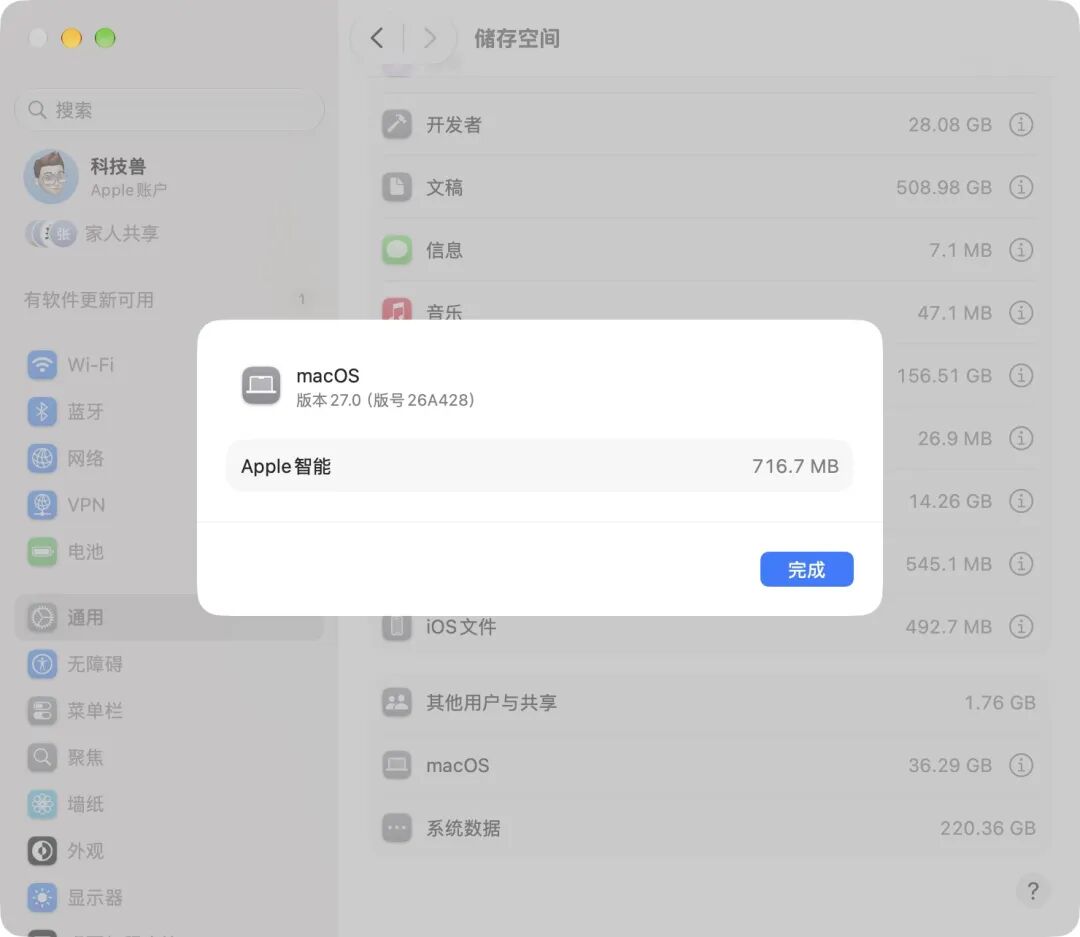Go forward with the right chevron button

click(430, 38)
